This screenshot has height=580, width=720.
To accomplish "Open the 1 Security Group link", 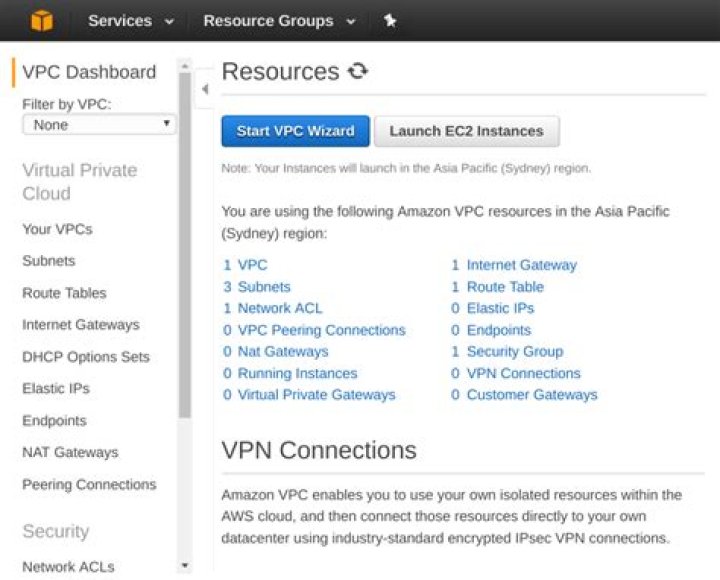I will tap(507, 352).
